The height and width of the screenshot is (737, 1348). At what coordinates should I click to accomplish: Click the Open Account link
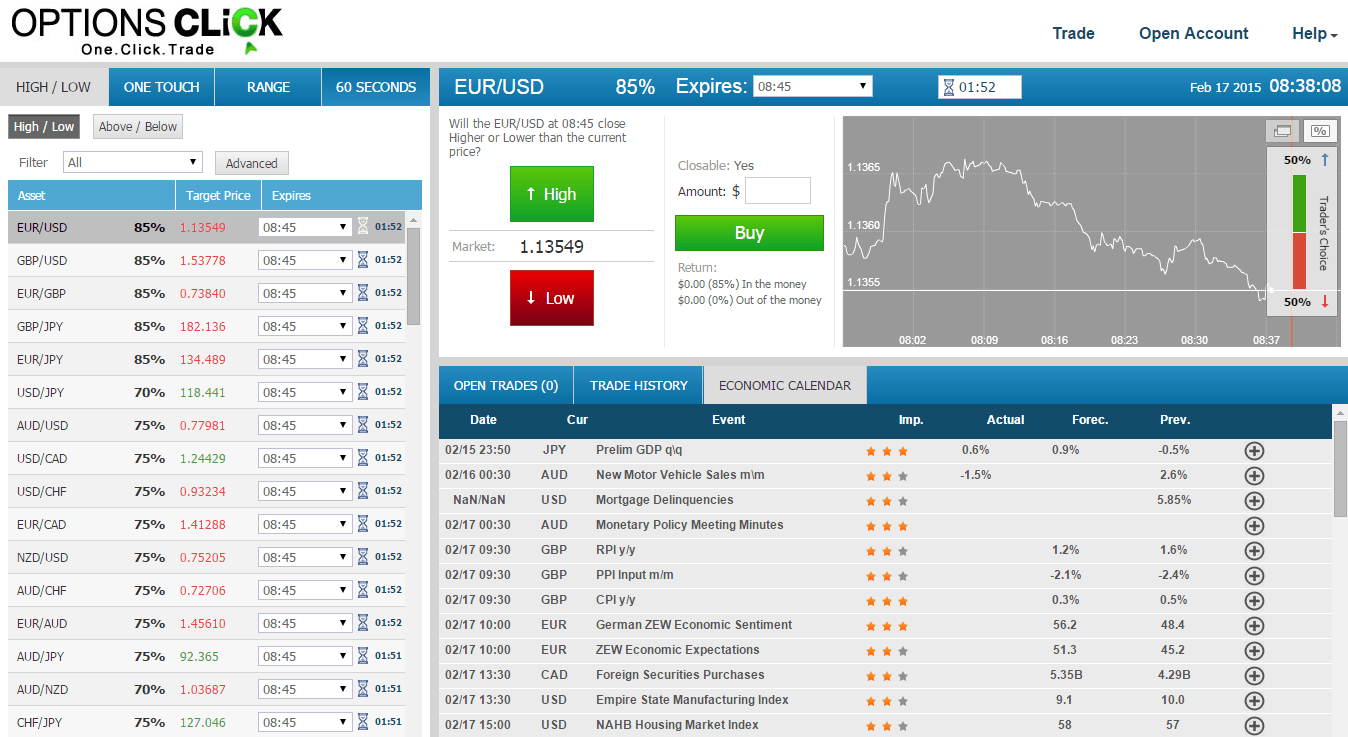(1193, 33)
